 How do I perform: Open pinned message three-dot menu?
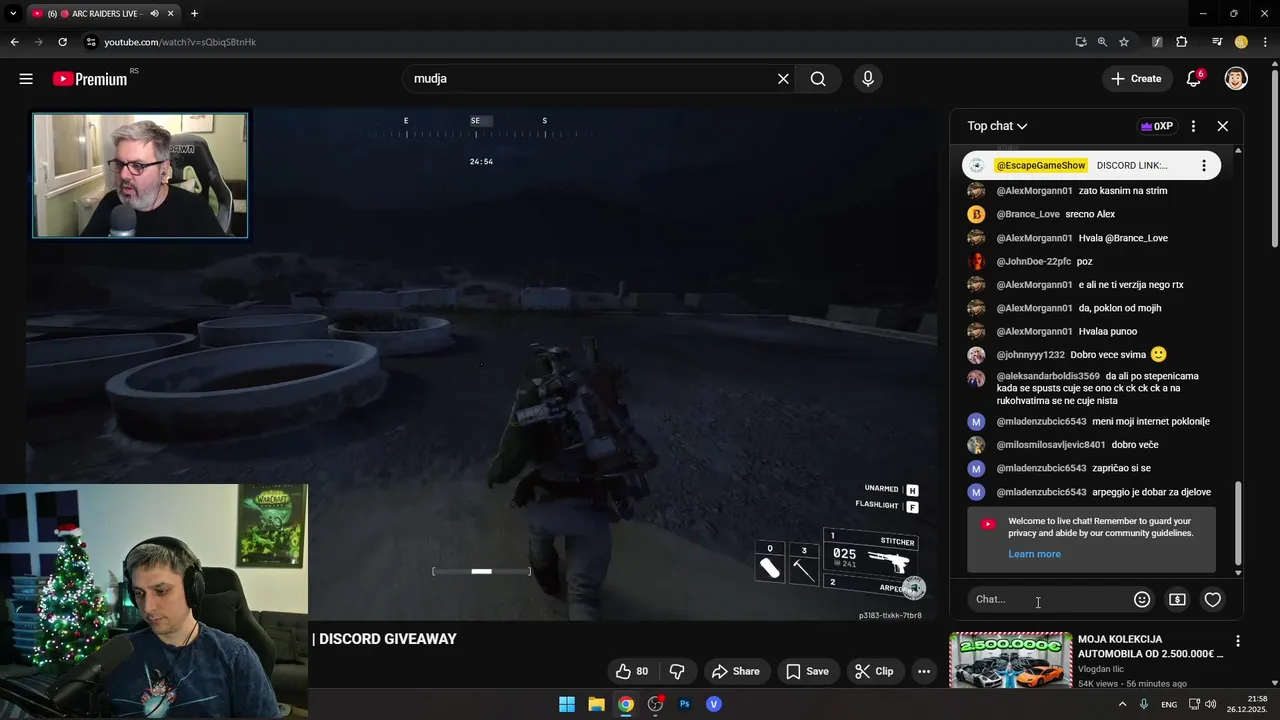pos(1204,166)
